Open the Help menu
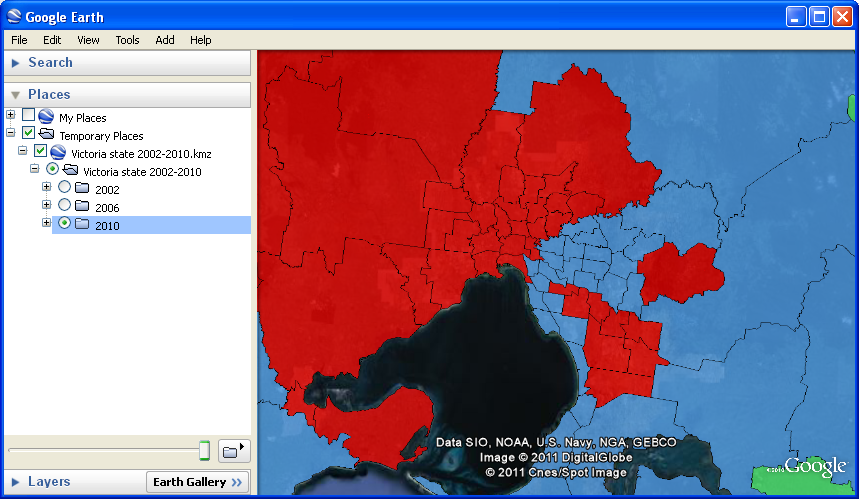 point(201,40)
